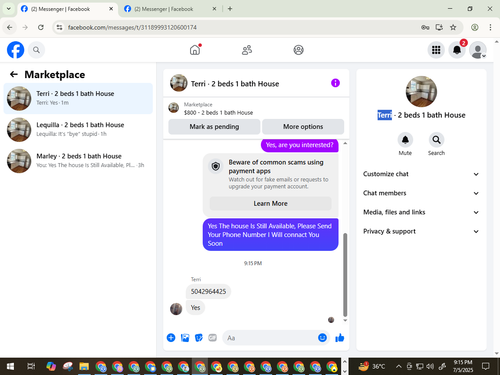
Task: Open the nine-dot Menu grid icon
Action: point(436,50)
